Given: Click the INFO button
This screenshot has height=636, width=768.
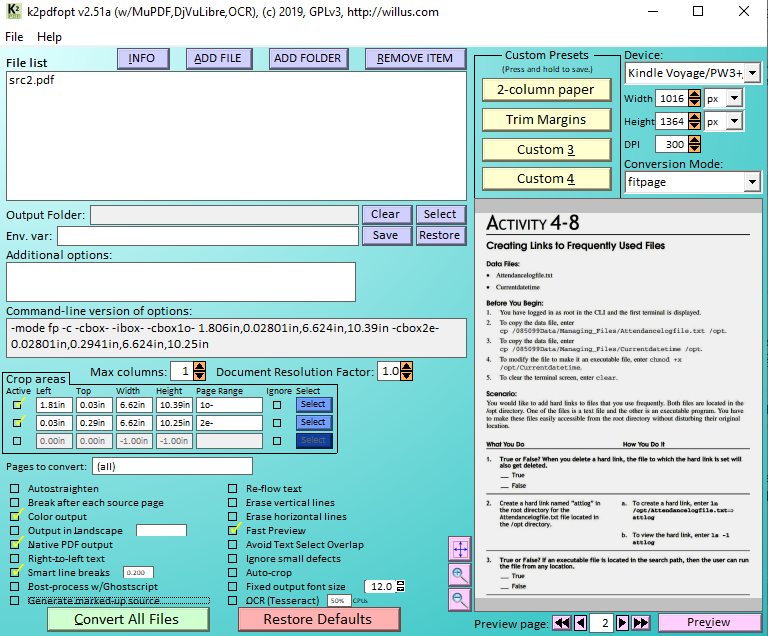Looking at the screenshot, I should pos(144,58).
